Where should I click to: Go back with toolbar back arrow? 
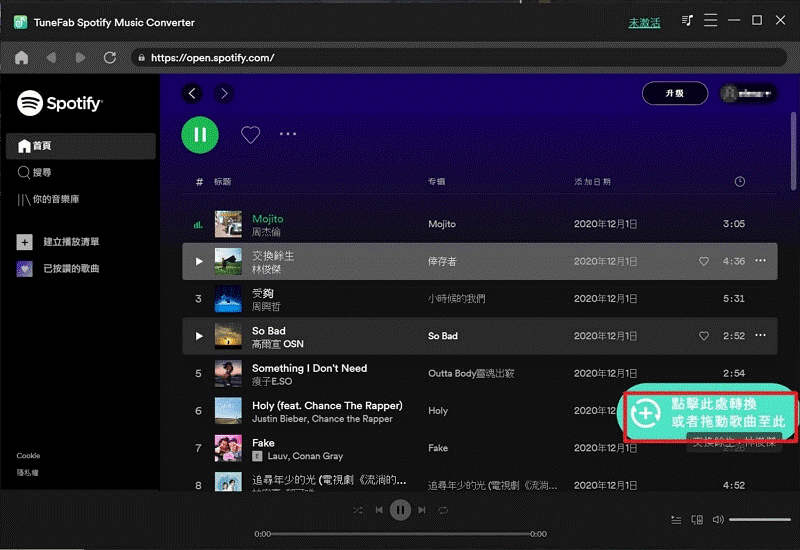51,58
